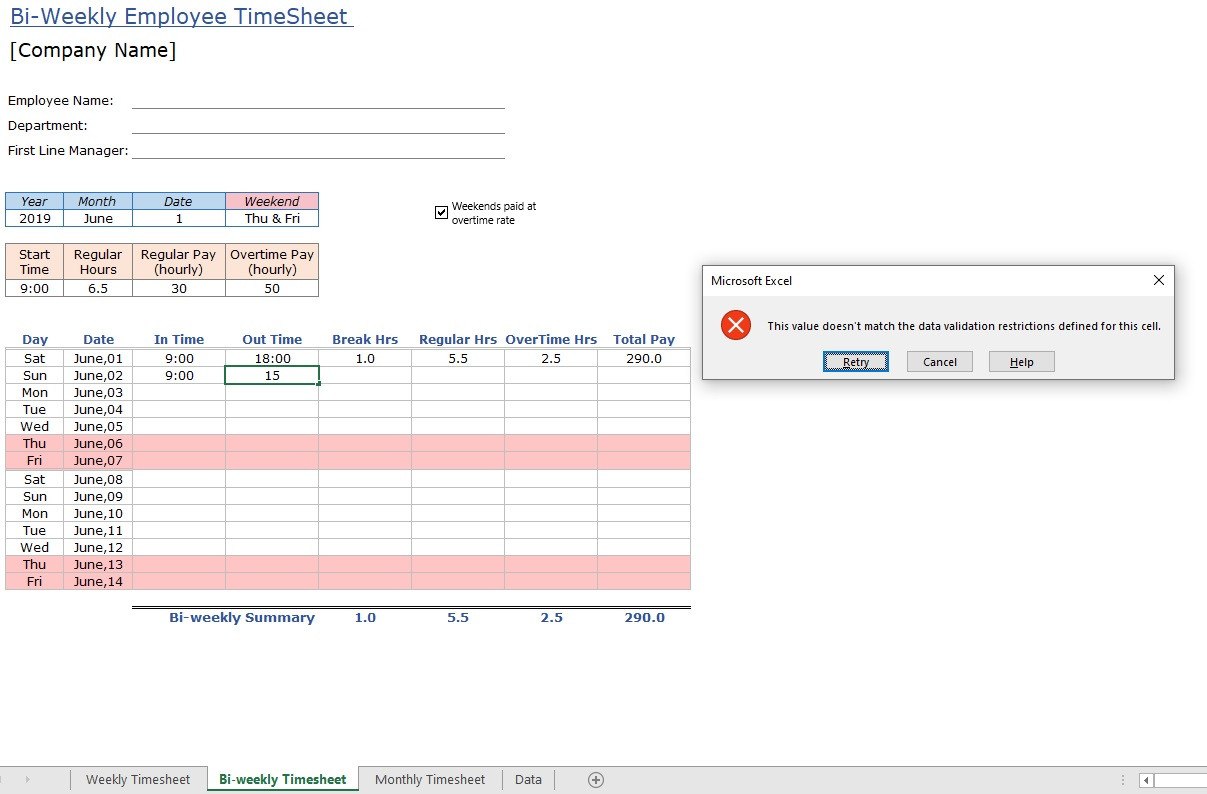Click the Out Time column header
This screenshot has height=794, width=1207.
272,339
